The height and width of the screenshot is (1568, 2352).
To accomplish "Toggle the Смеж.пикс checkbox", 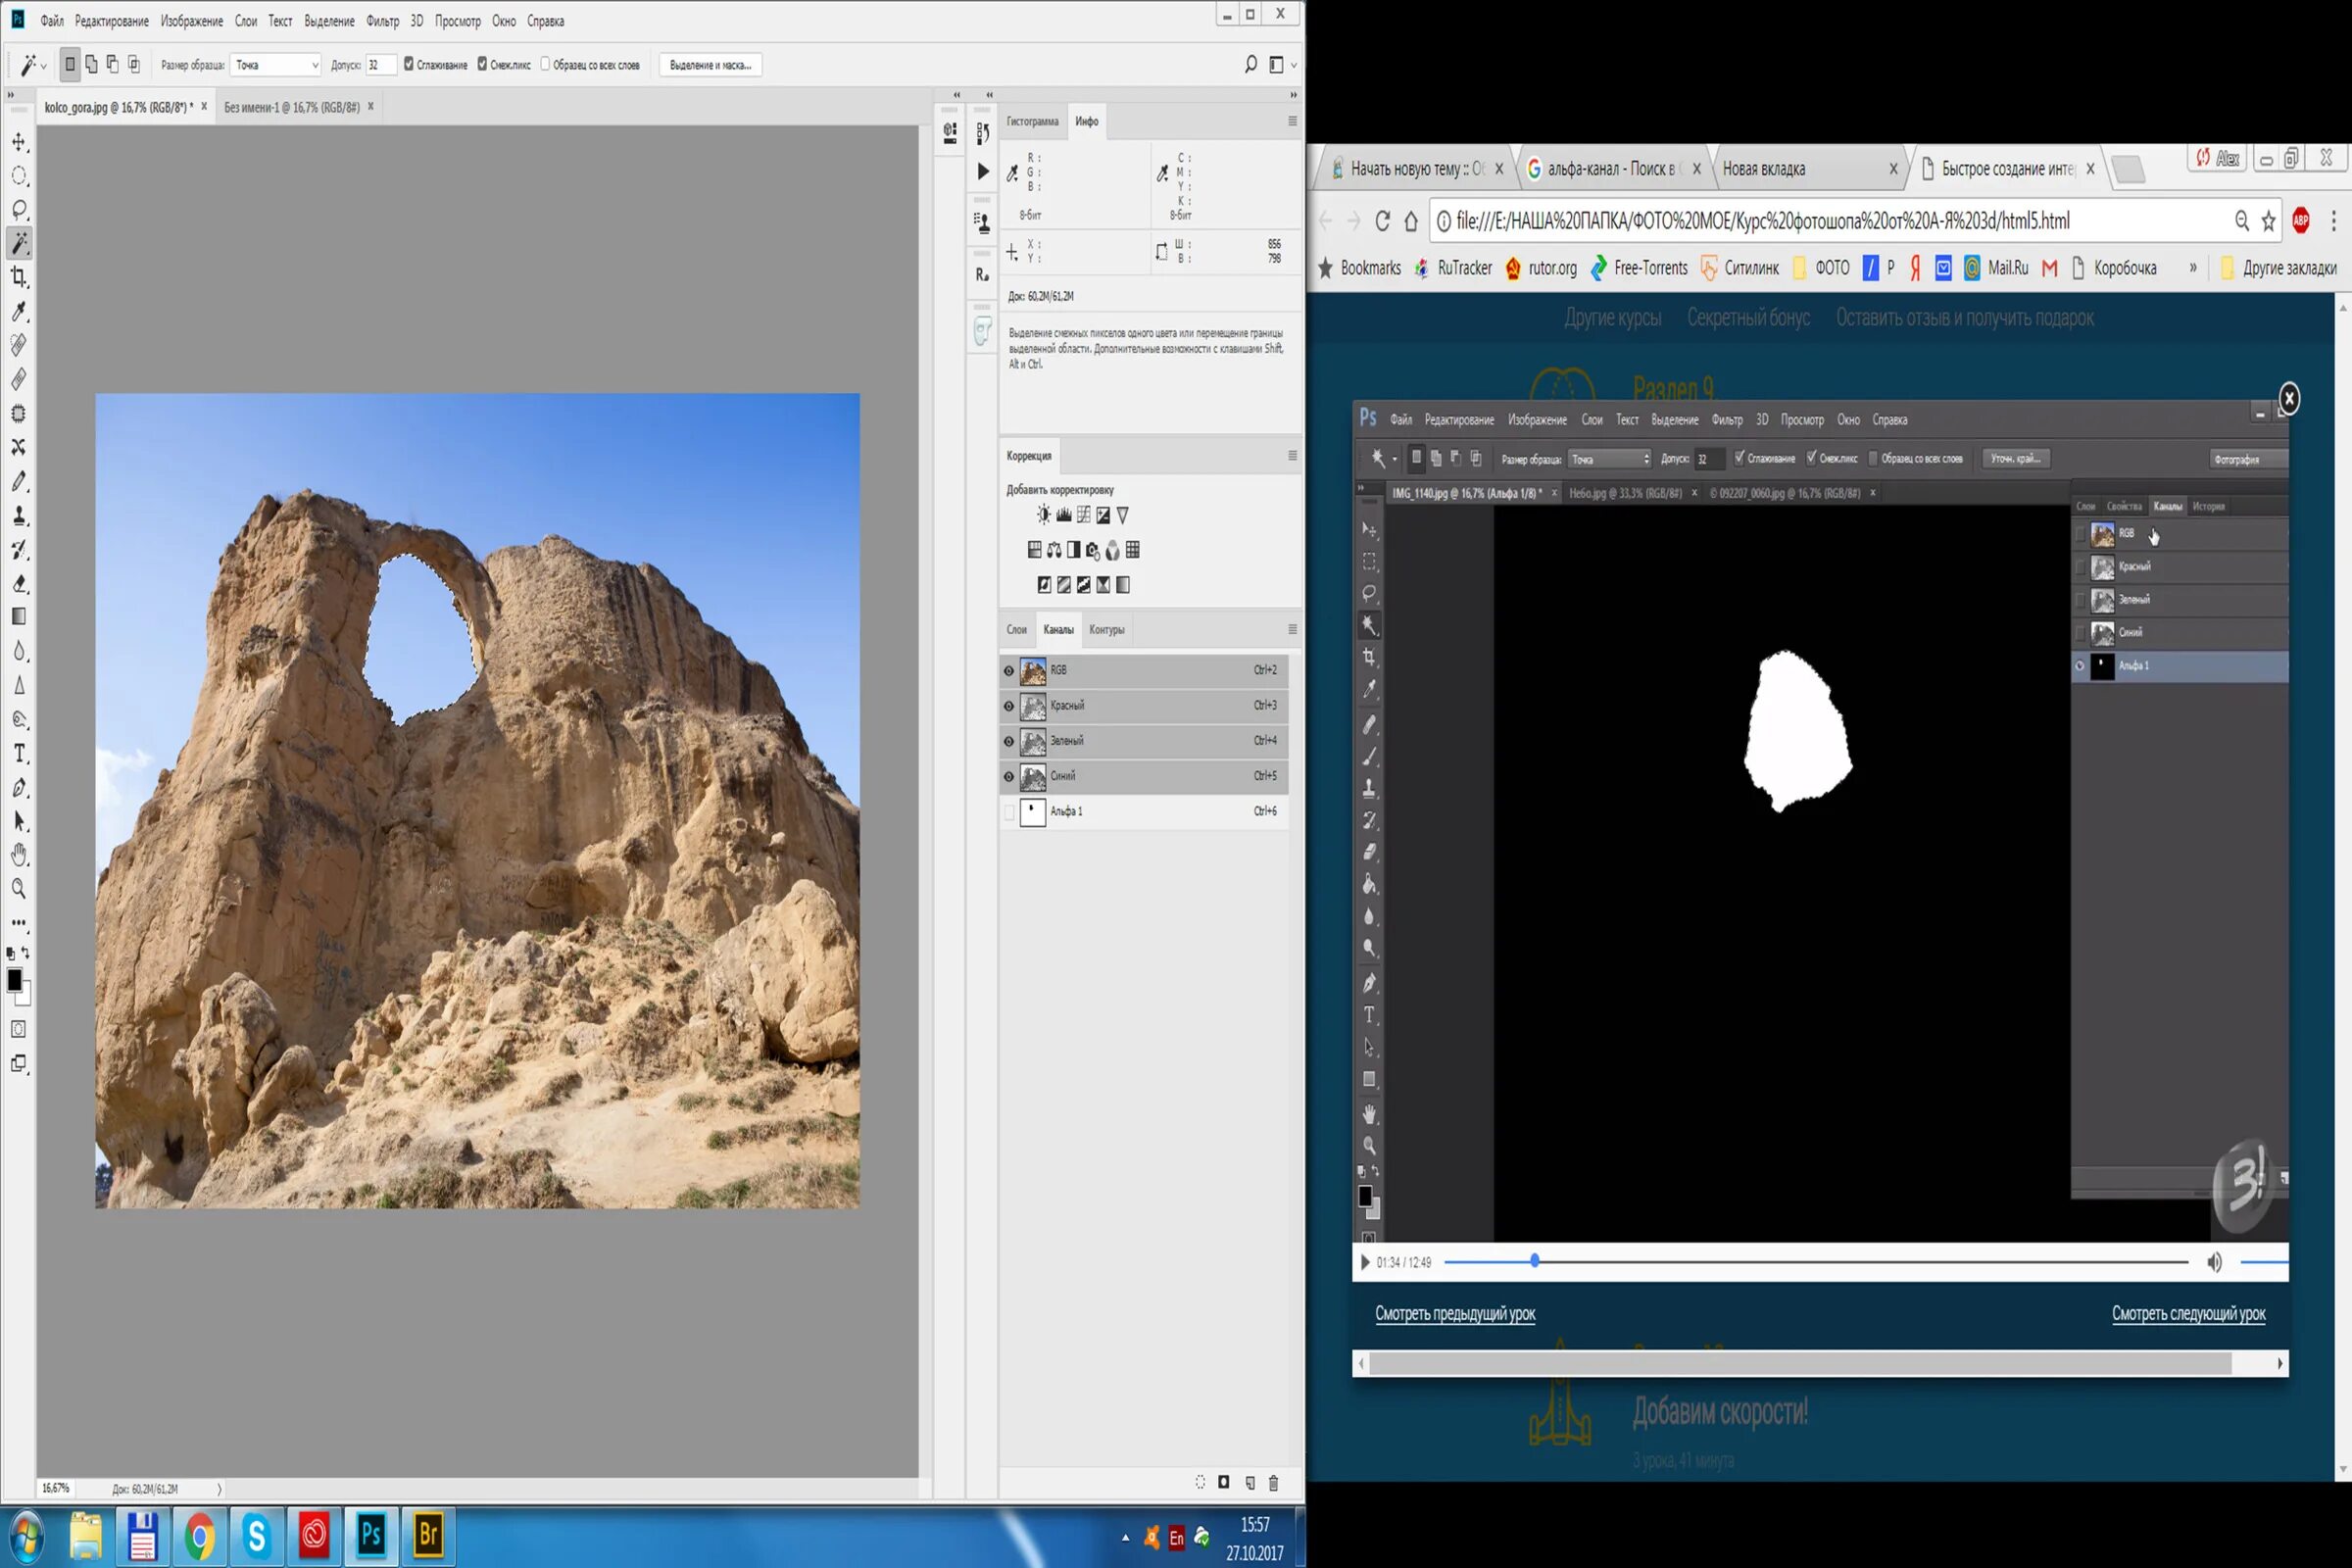I will click(x=482, y=64).
